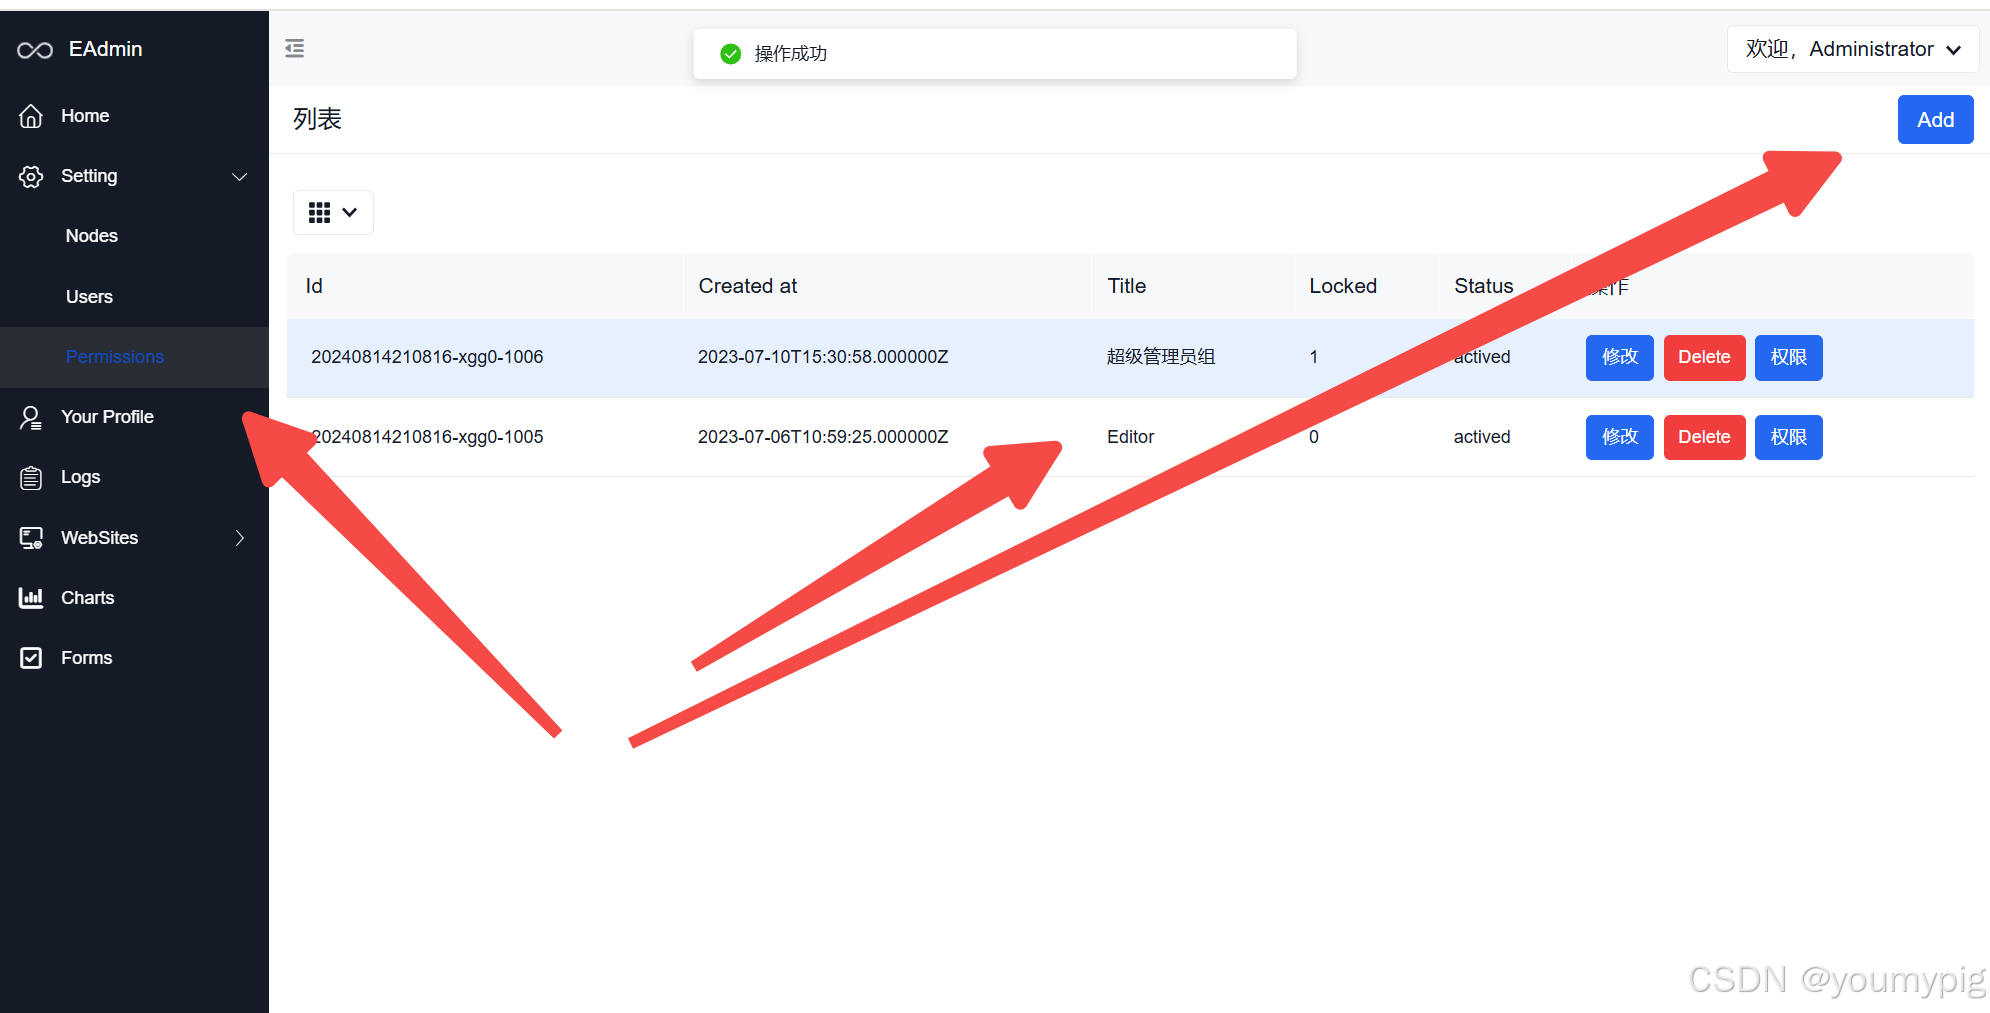Screen dimensions: 1990x1013
Task: Click 权限 for the 超级管理员组 row
Action: [x=1788, y=358]
